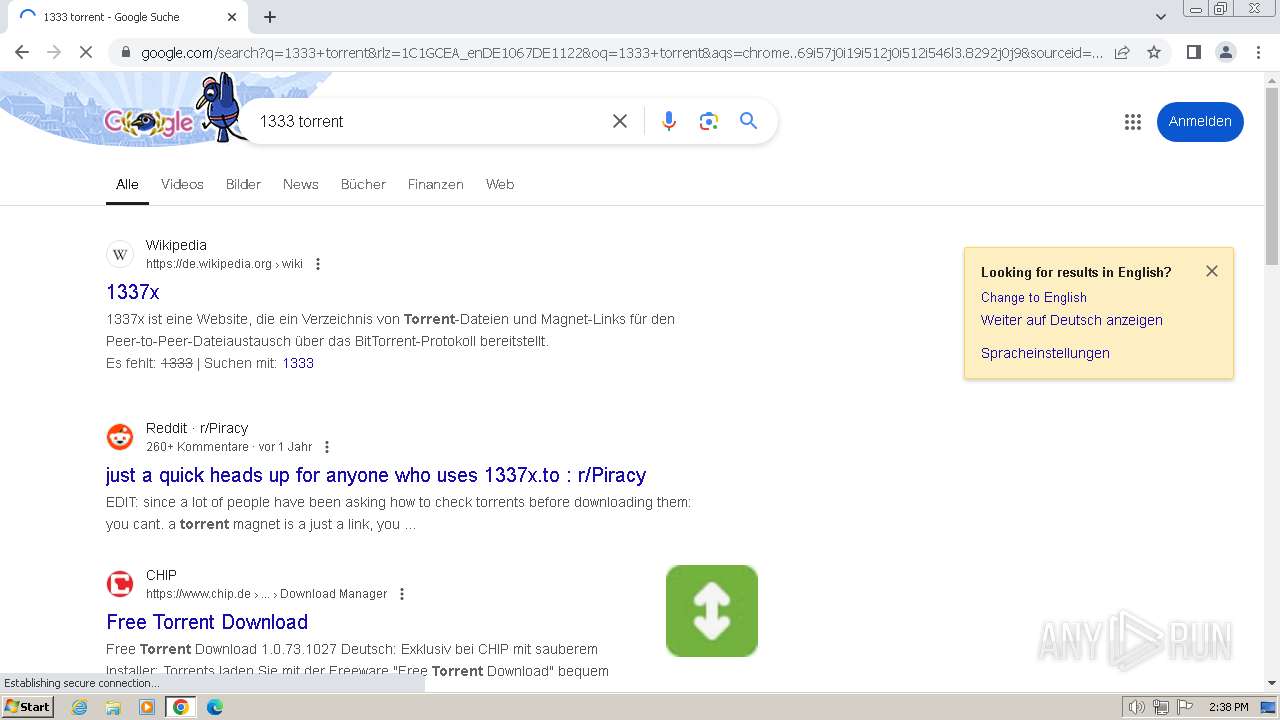Click the CHIP source name text
The image size is (1280, 720).
(161, 575)
